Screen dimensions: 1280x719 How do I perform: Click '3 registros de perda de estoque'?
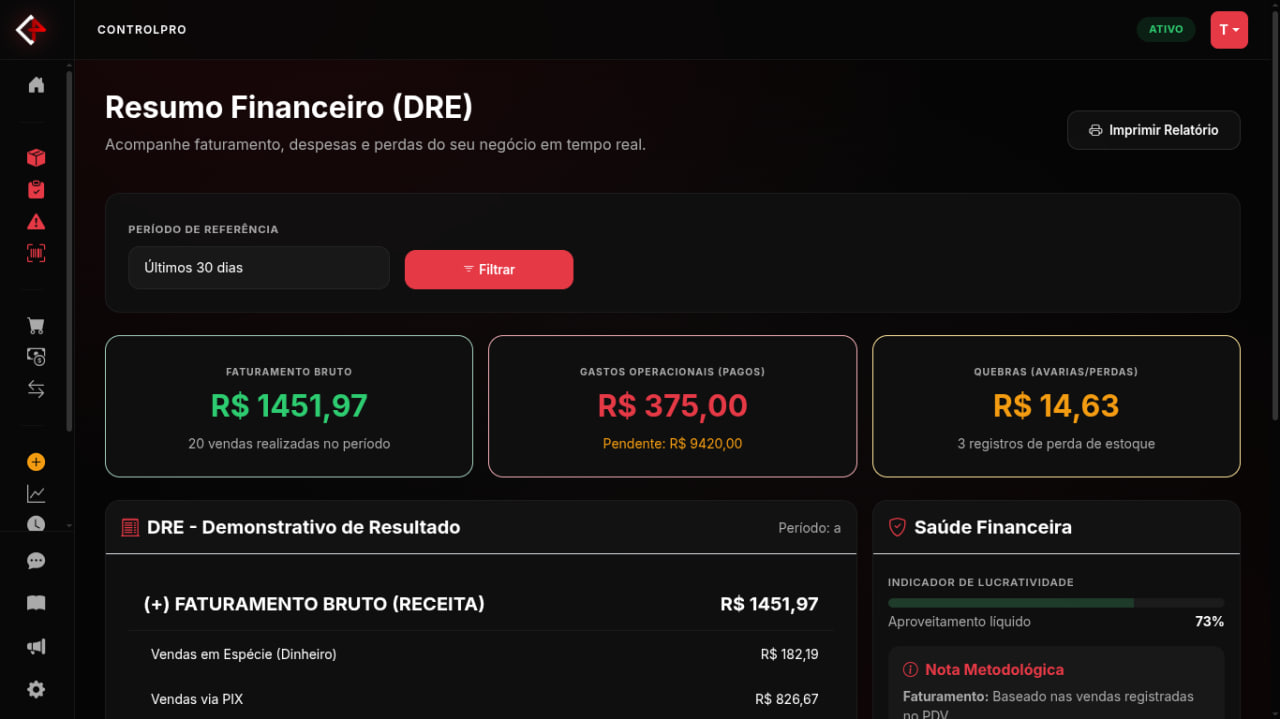coord(1056,444)
